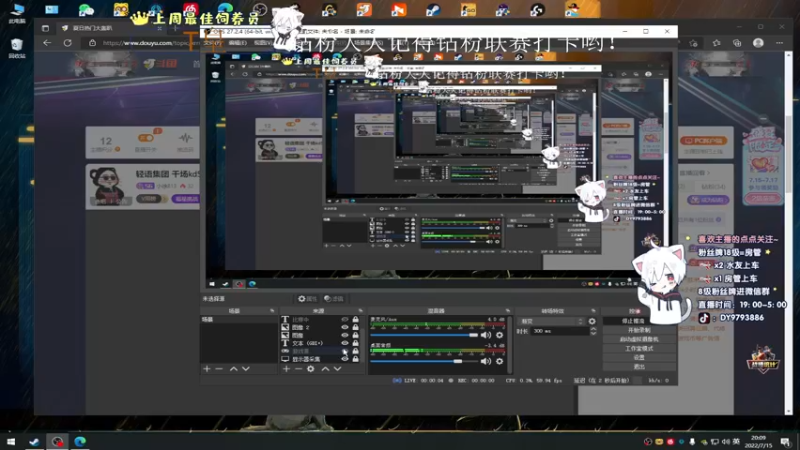Open the scene transition type dropdown
The image size is (800, 450).
551,321
